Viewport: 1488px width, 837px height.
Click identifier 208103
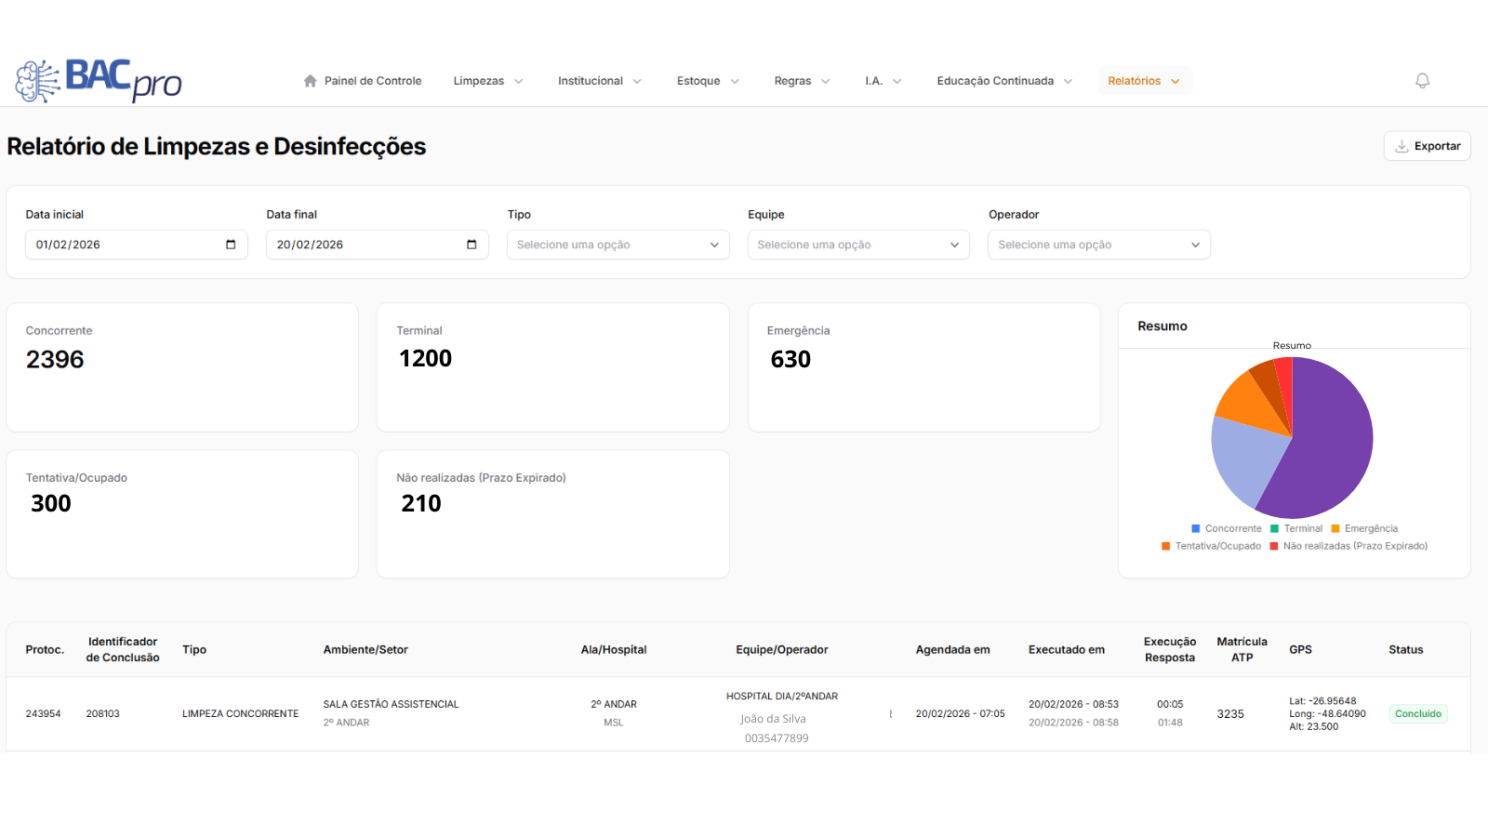(103, 714)
